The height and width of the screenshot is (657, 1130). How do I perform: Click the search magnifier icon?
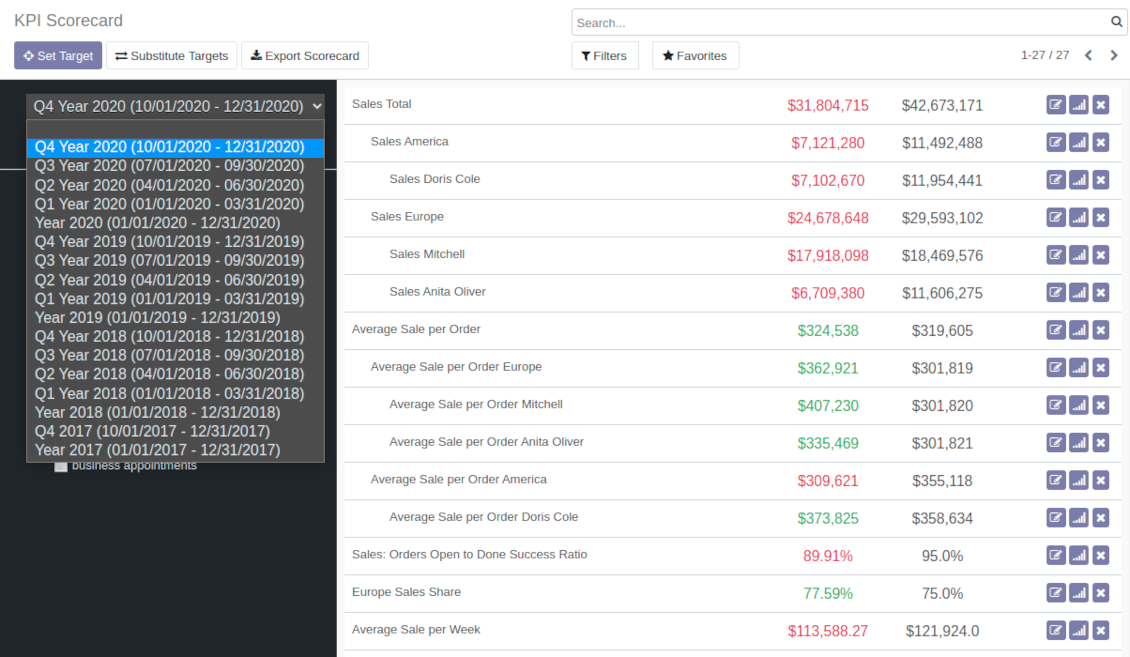(x=1117, y=22)
